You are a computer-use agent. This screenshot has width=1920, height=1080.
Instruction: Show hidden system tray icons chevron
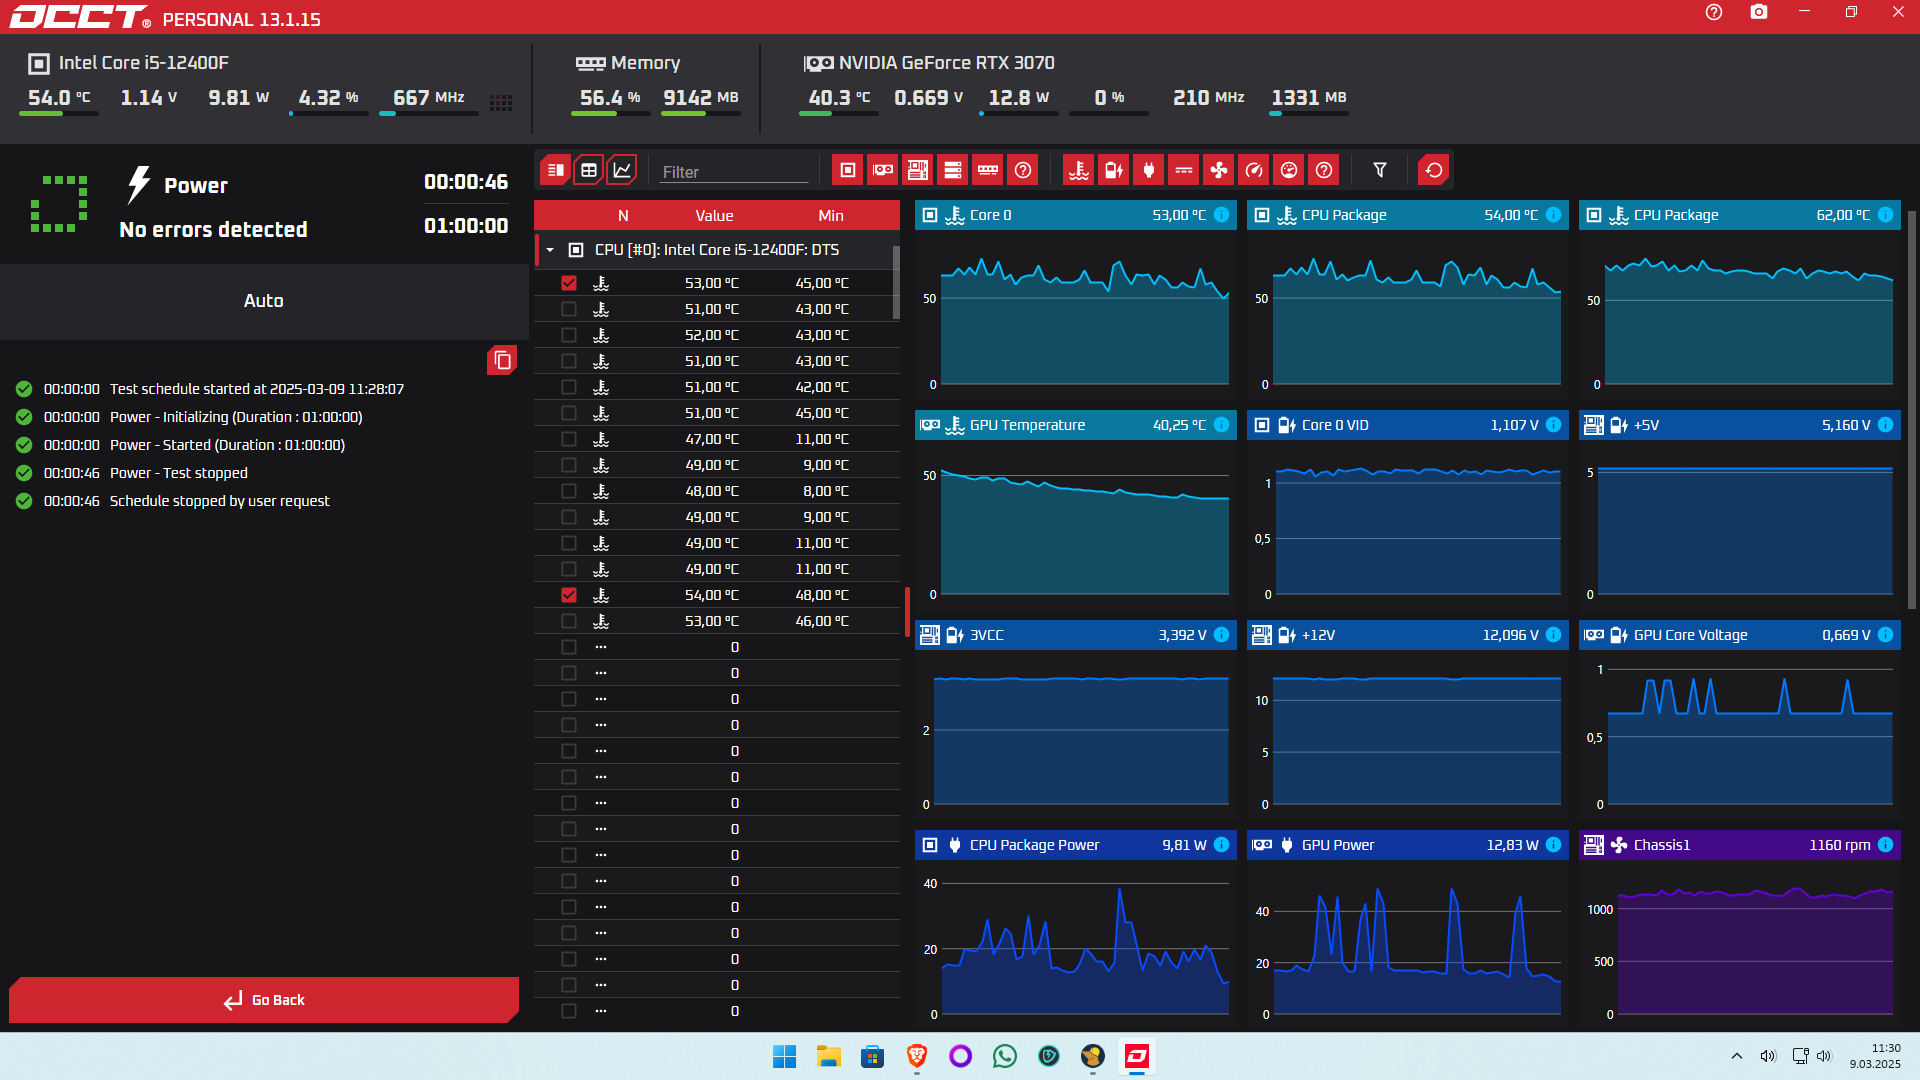tap(1737, 1056)
